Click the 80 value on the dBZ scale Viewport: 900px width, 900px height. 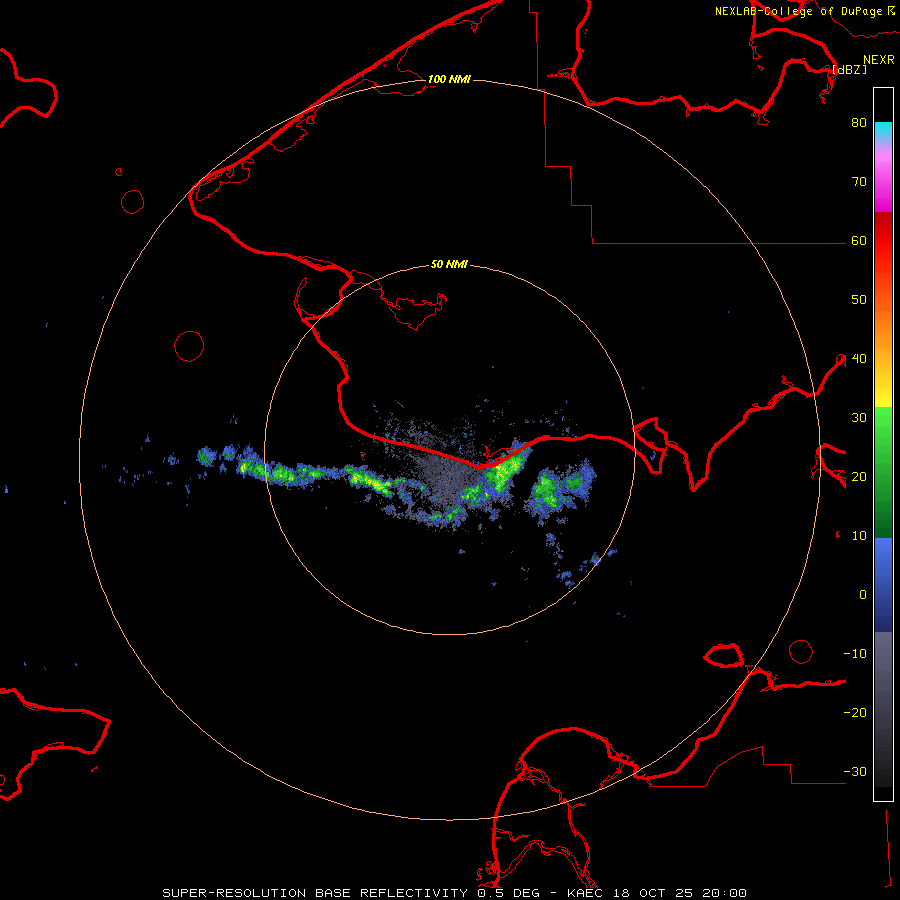(x=859, y=123)
